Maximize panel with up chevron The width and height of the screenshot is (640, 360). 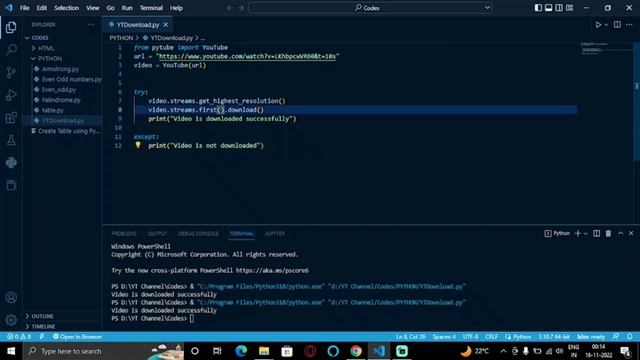click(x=620, y=233)
